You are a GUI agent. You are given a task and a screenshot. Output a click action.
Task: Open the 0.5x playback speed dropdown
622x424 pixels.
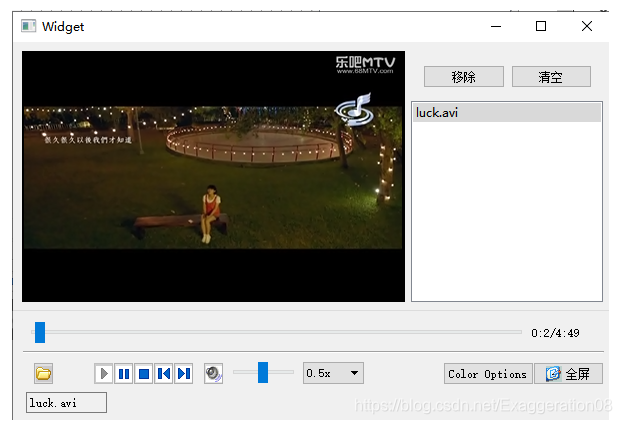click(x=333, y=373)
